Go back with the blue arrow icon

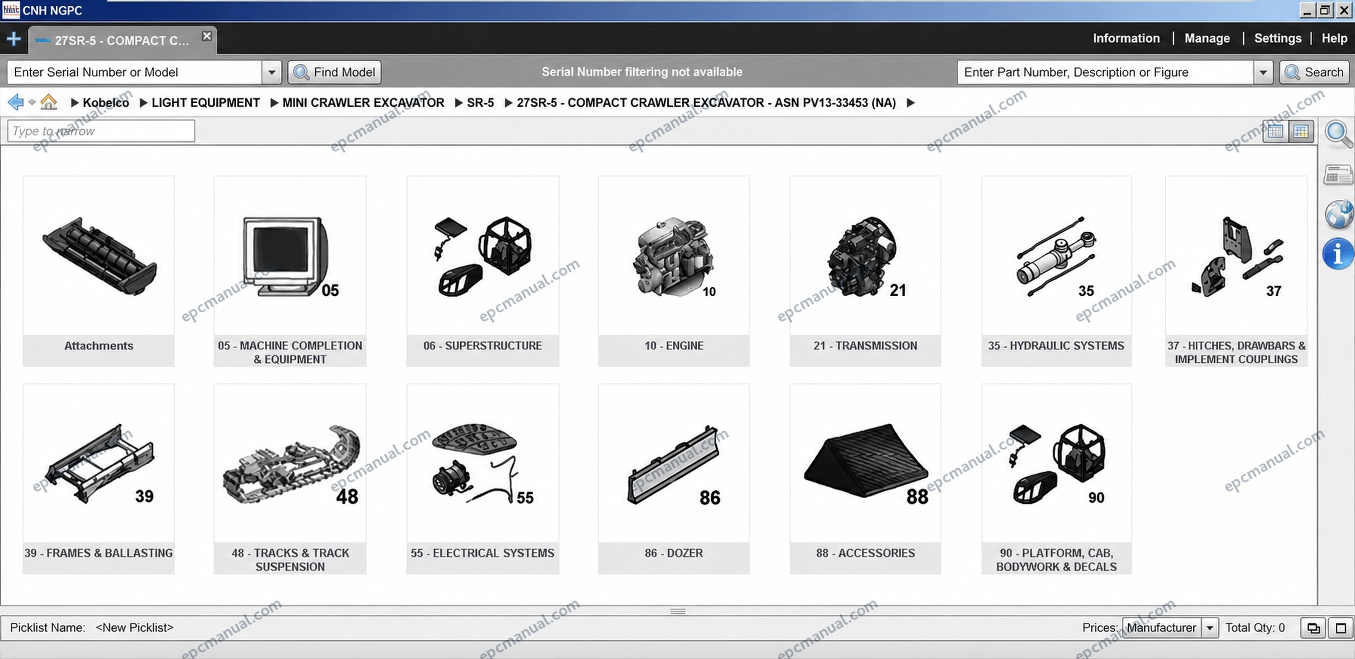pyautogui.click(x=15, y=102)
